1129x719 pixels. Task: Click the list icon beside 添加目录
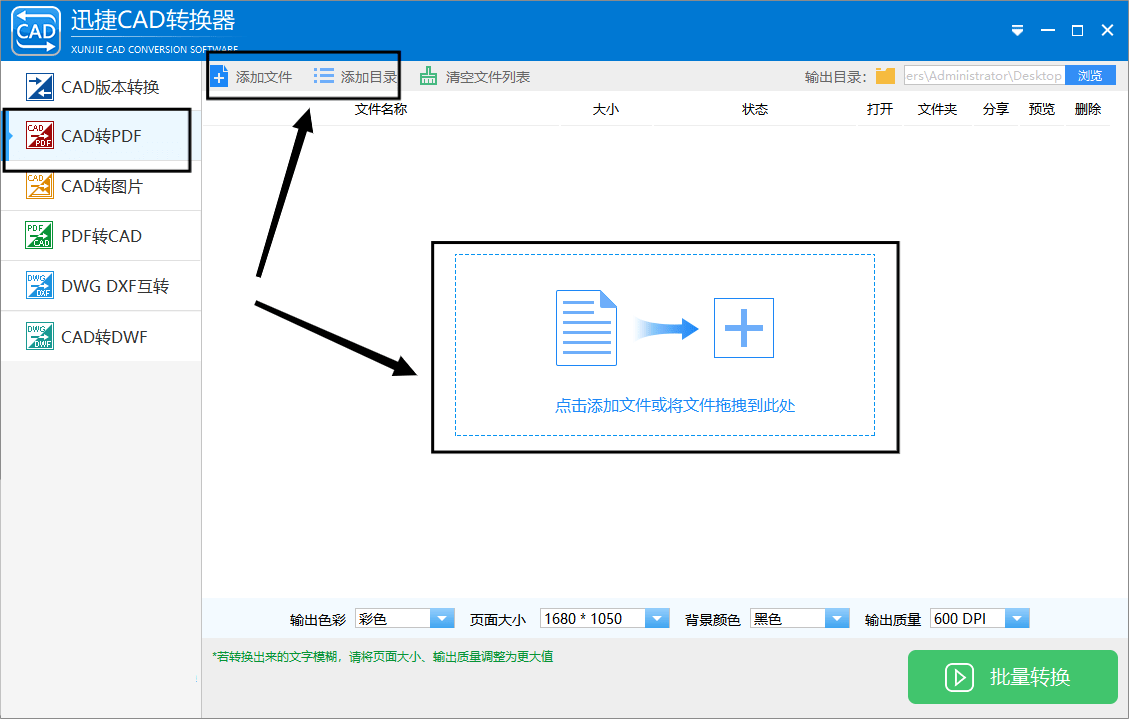[x=324, y=76]
